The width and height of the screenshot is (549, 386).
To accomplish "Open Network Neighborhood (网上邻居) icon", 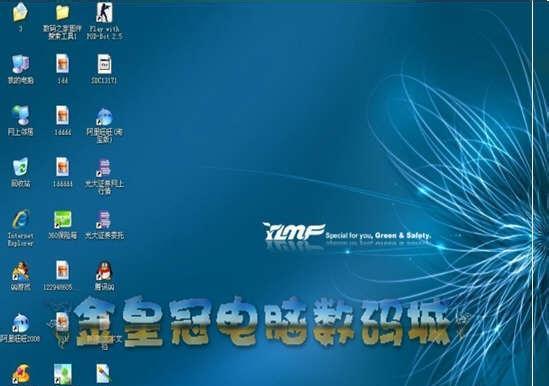I will click(x=21, y=115).
